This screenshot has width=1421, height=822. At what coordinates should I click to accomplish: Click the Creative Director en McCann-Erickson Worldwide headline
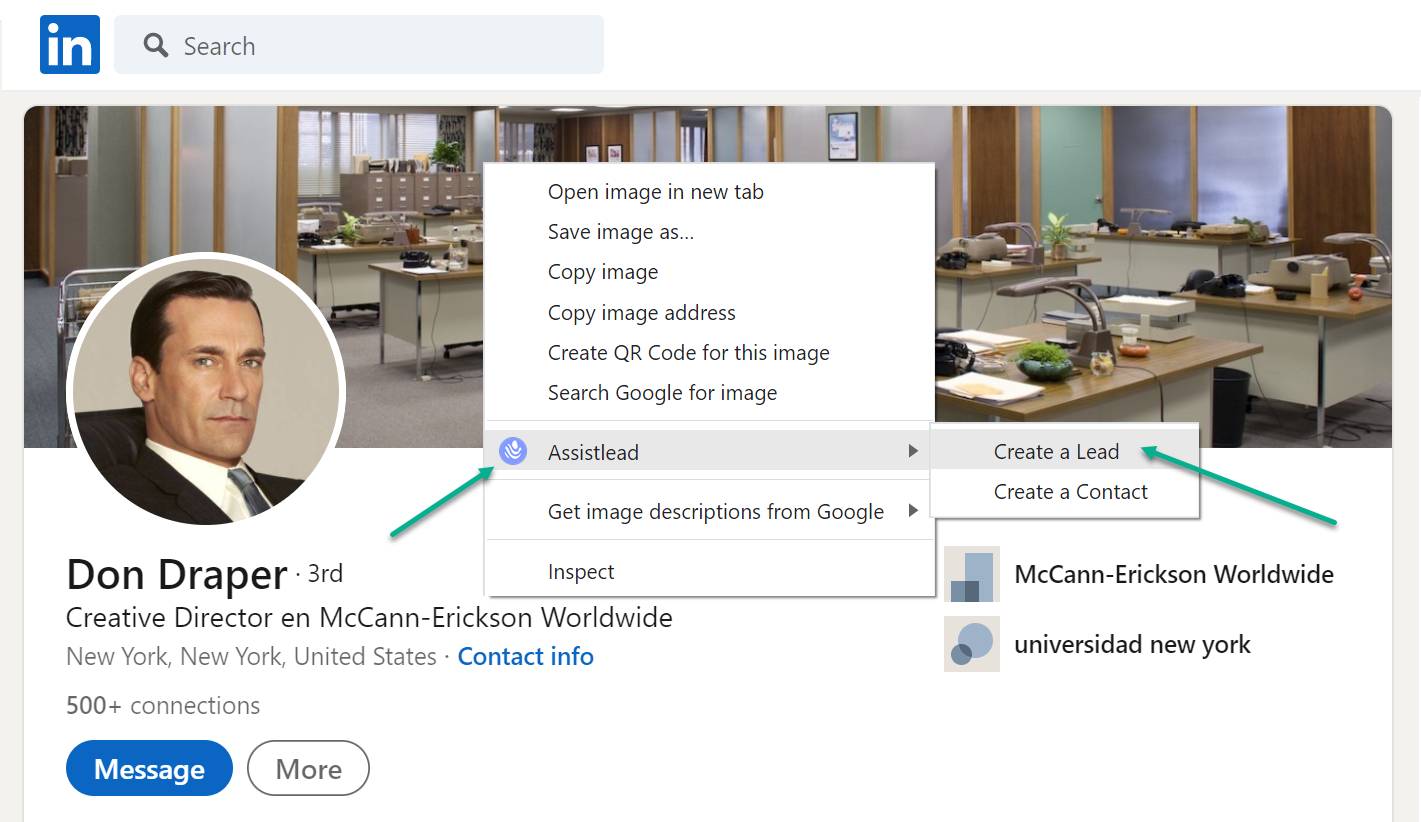tap(369, 617)
